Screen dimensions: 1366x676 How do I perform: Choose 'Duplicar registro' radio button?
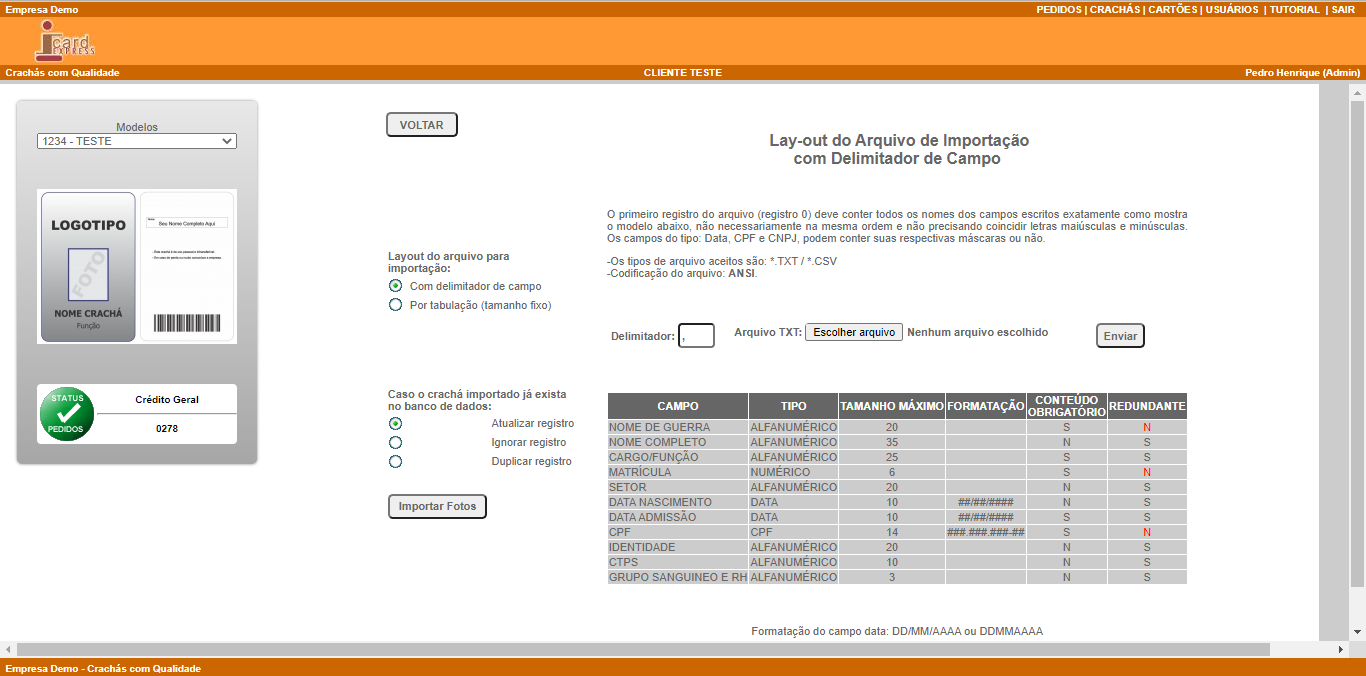pyautogui.click(x=396, y=461)
